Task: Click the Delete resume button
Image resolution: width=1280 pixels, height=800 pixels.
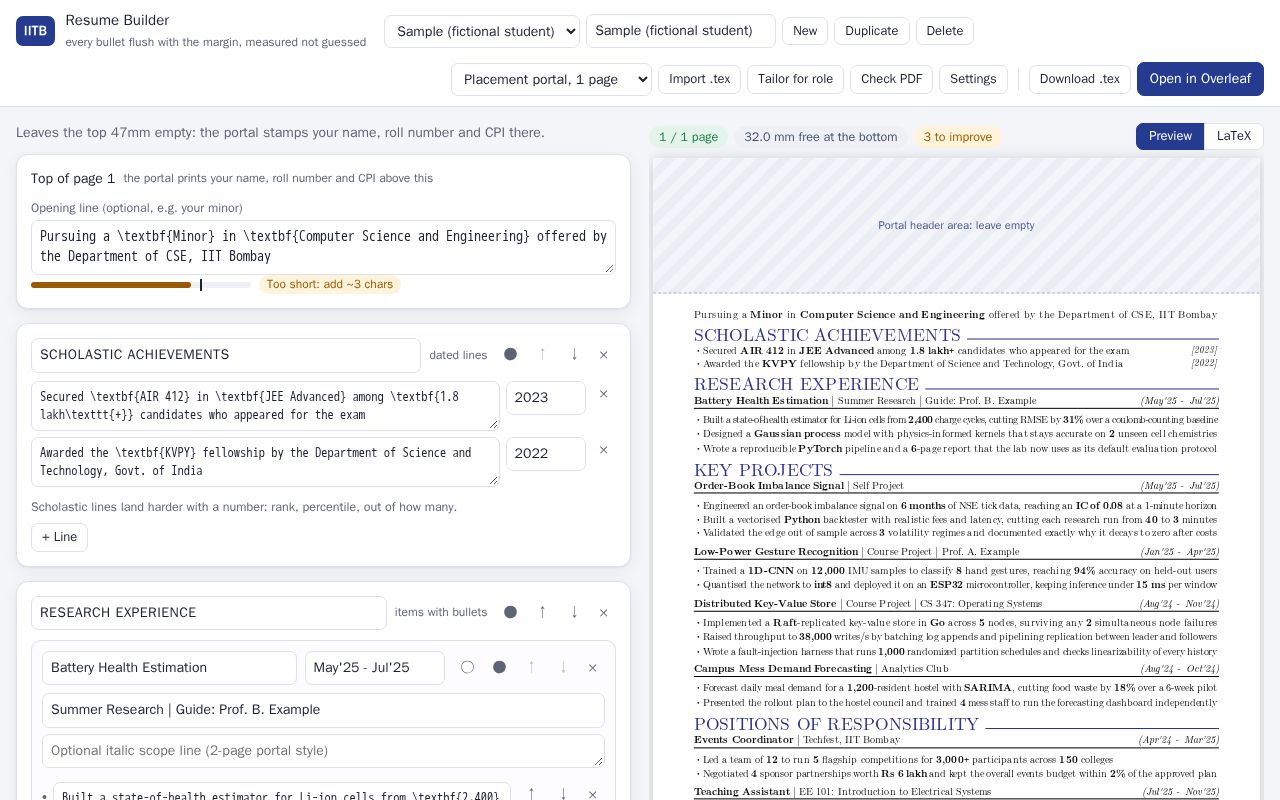Action: 945,31
